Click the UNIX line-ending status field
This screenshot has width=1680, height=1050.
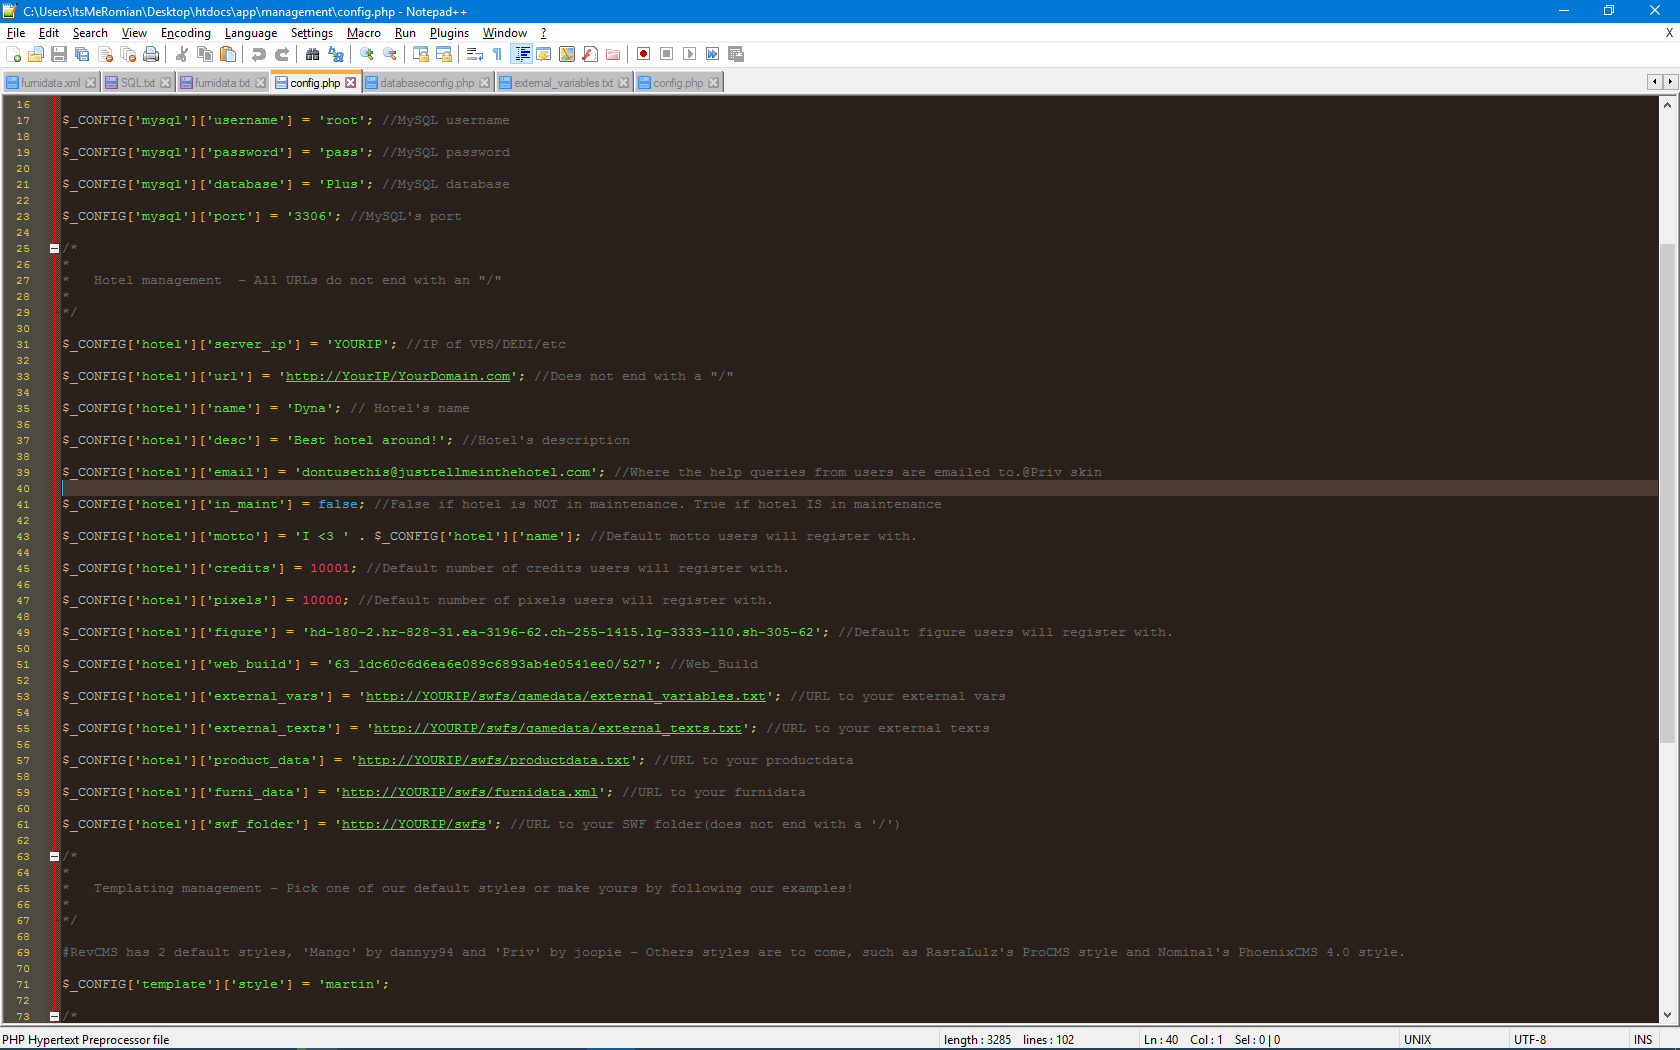1452,1040
